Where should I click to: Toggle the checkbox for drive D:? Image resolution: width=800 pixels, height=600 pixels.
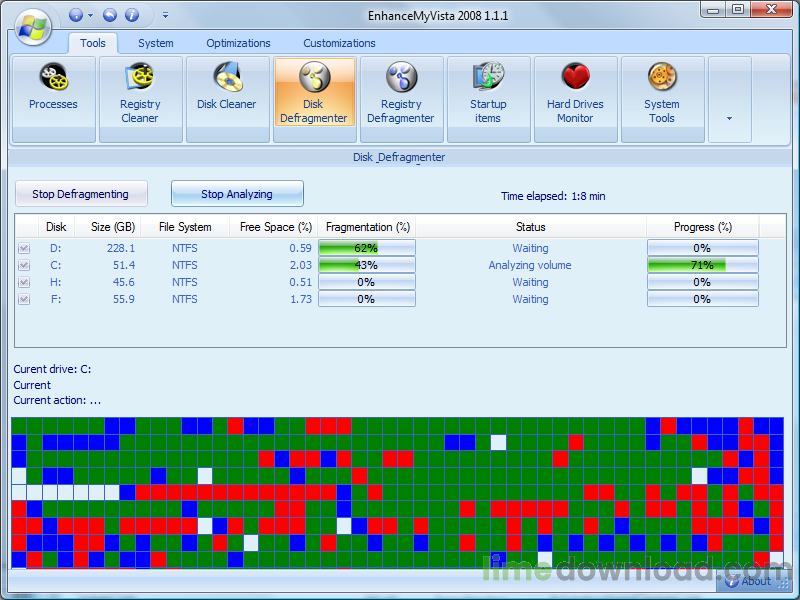24,248
